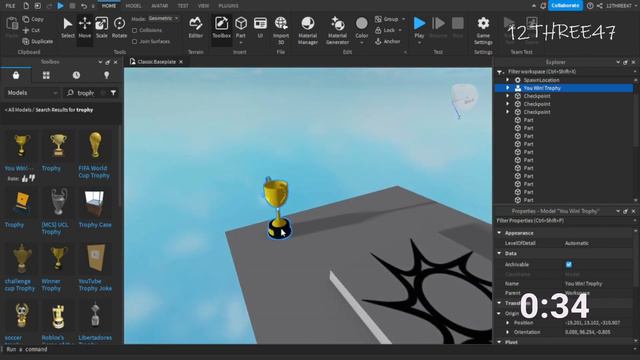Click the Group button
Screen dimensions: 640x360
point(387,19)
